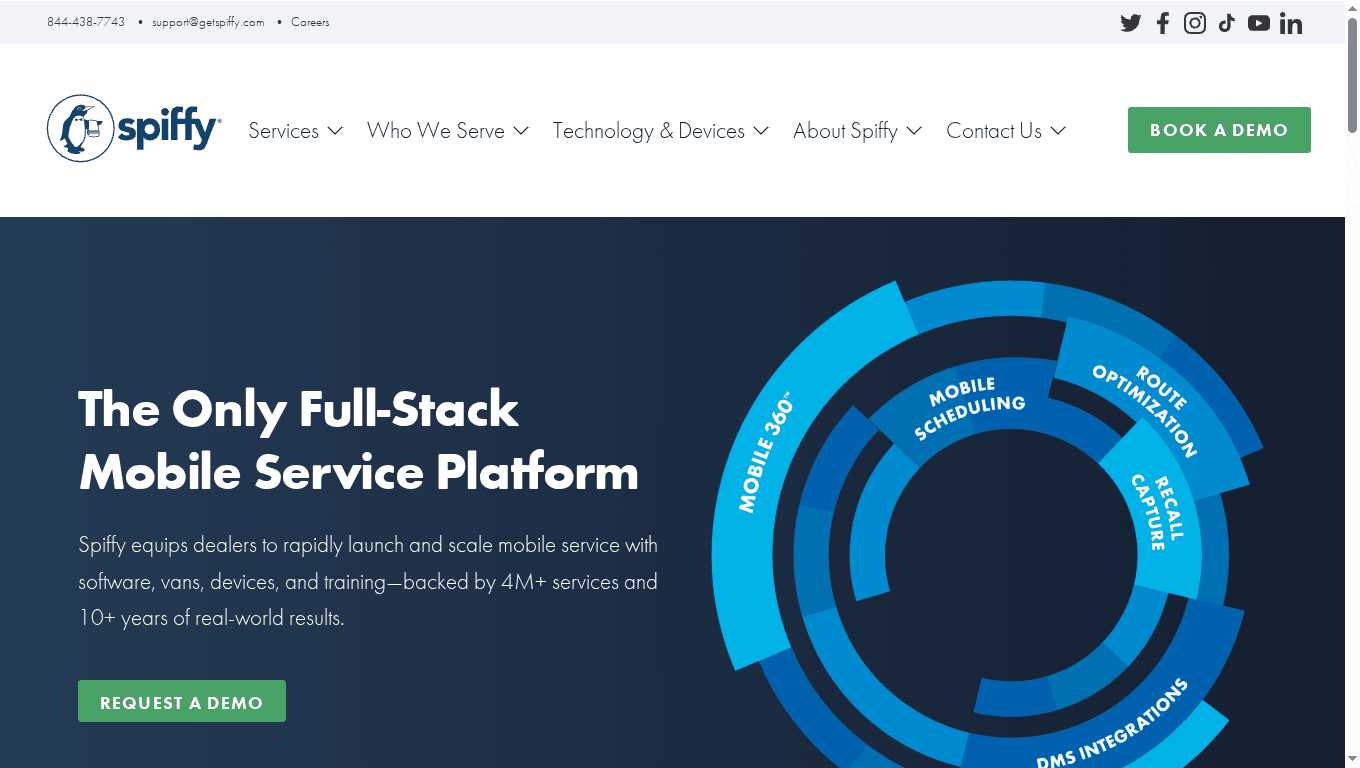The image size is (1360, 768).
Task: Visit Spiffy's Instagram profile
Action: point(1194,22)
